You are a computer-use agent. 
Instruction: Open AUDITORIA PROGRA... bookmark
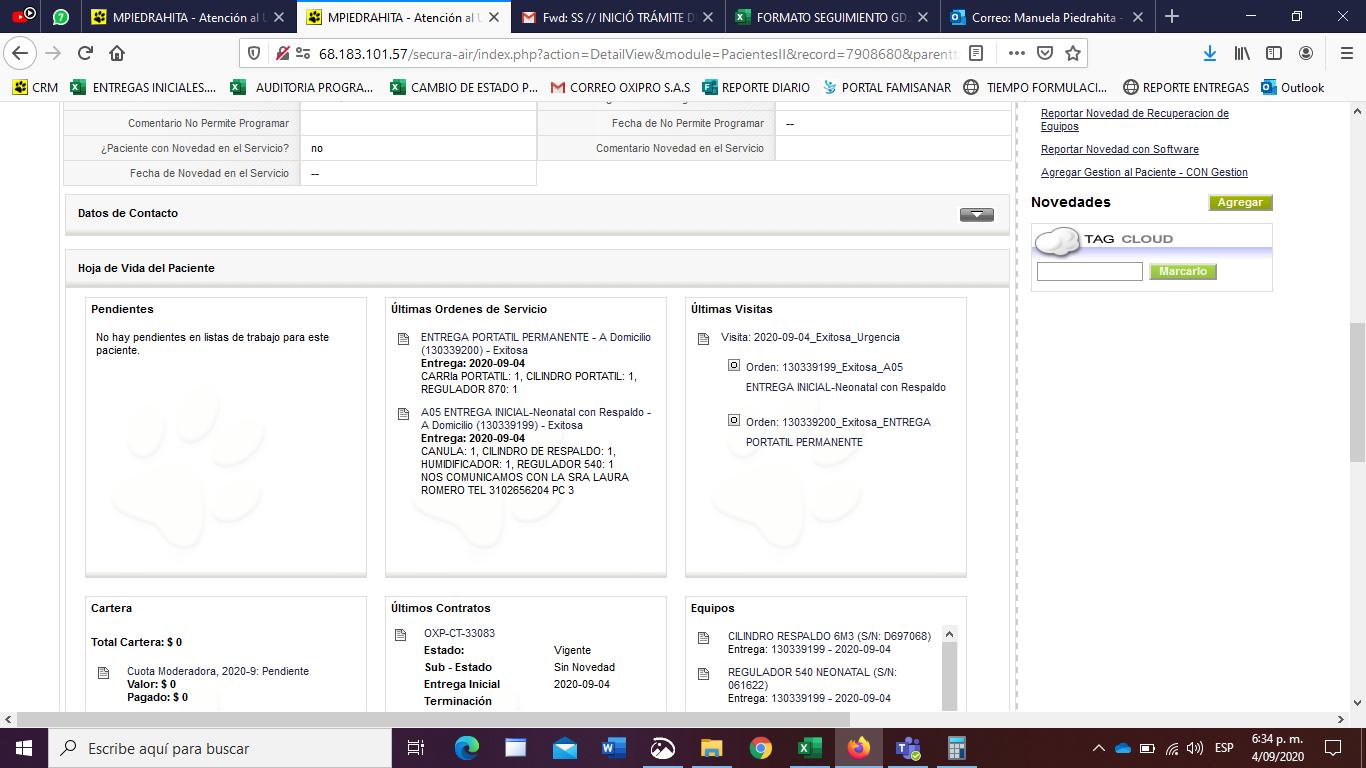point(303,87)
